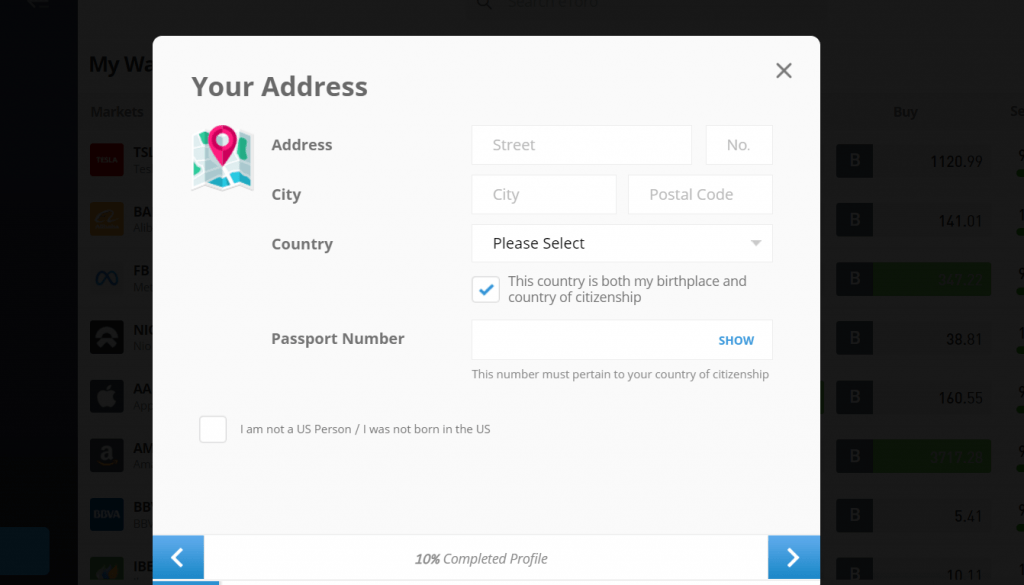Image resolution: width=1024 pixels, height=585 pixels.
Task: Click the NIO logo in markets list
Action: [107, 337]
